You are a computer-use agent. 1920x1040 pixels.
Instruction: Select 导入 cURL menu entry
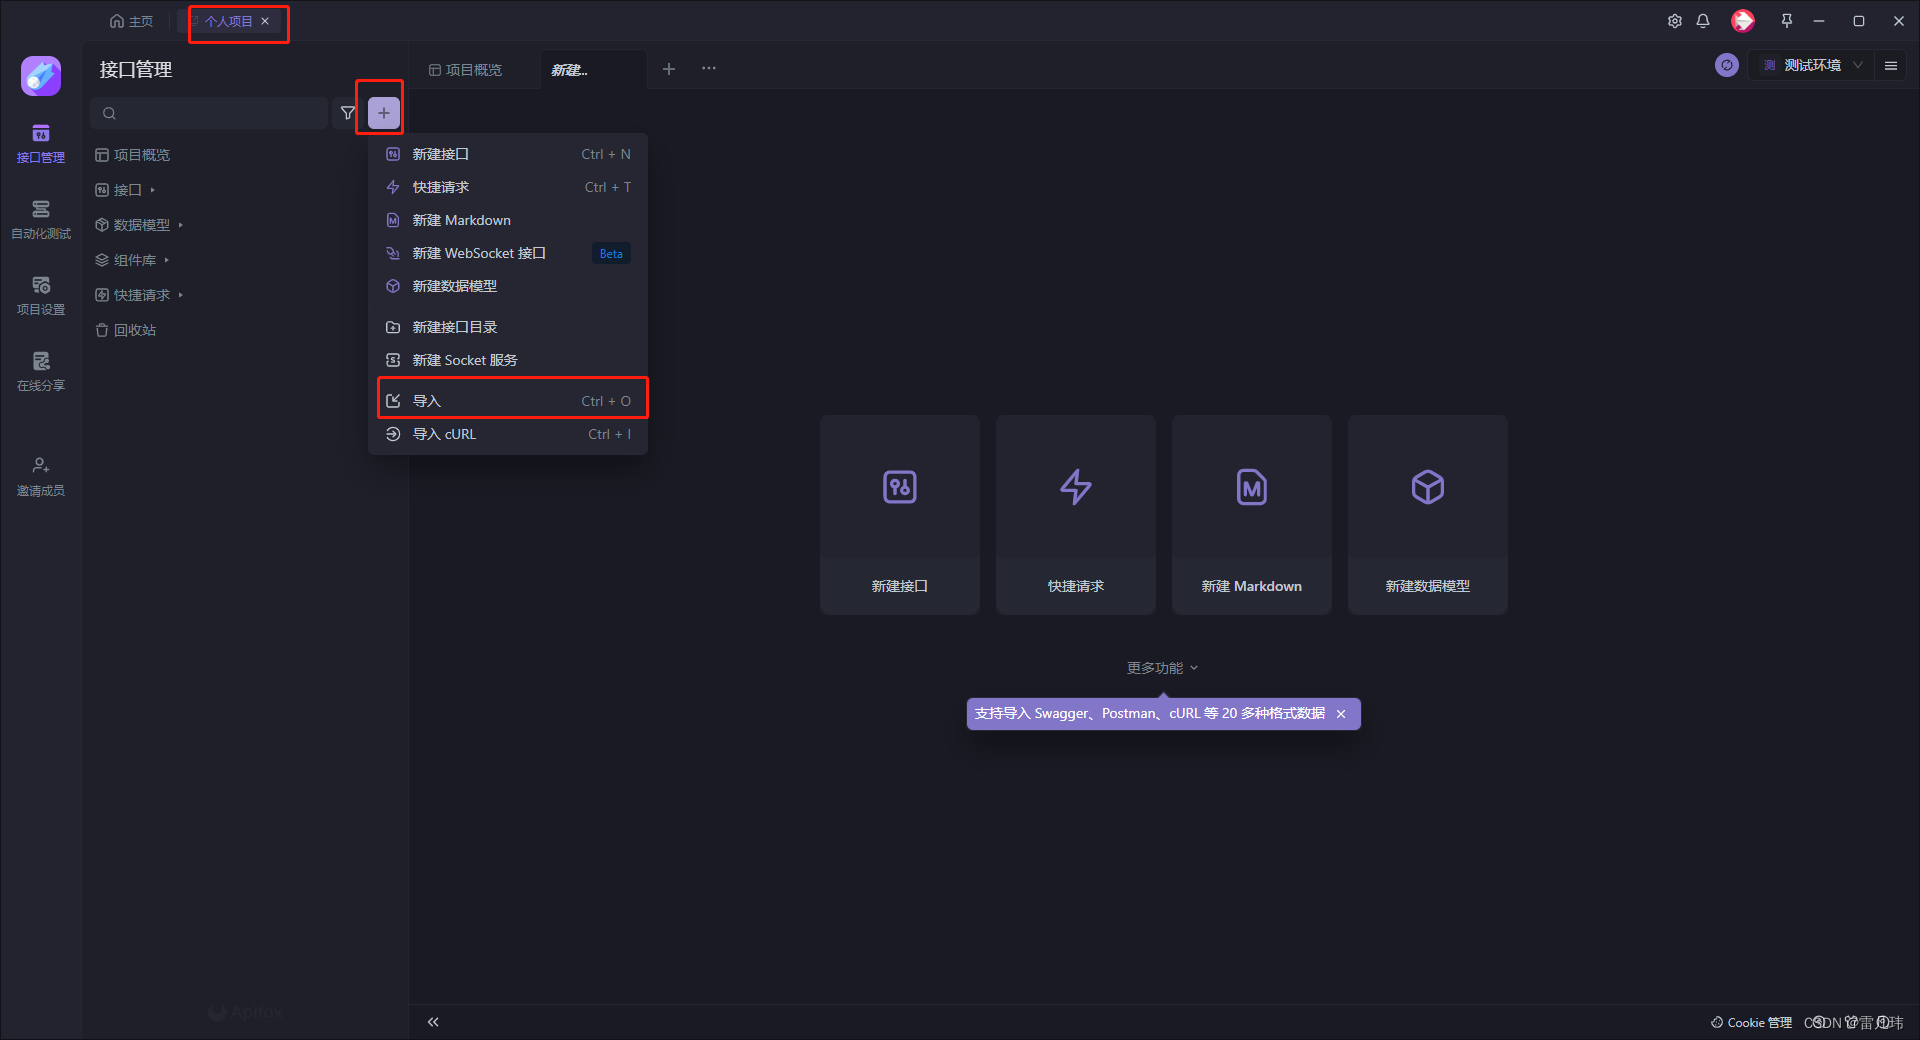508,434
